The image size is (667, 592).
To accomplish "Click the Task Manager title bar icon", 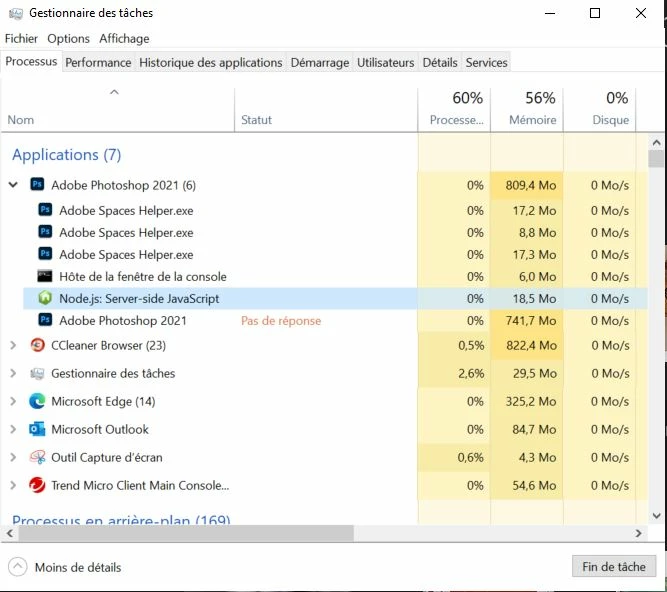I will 16,13.
